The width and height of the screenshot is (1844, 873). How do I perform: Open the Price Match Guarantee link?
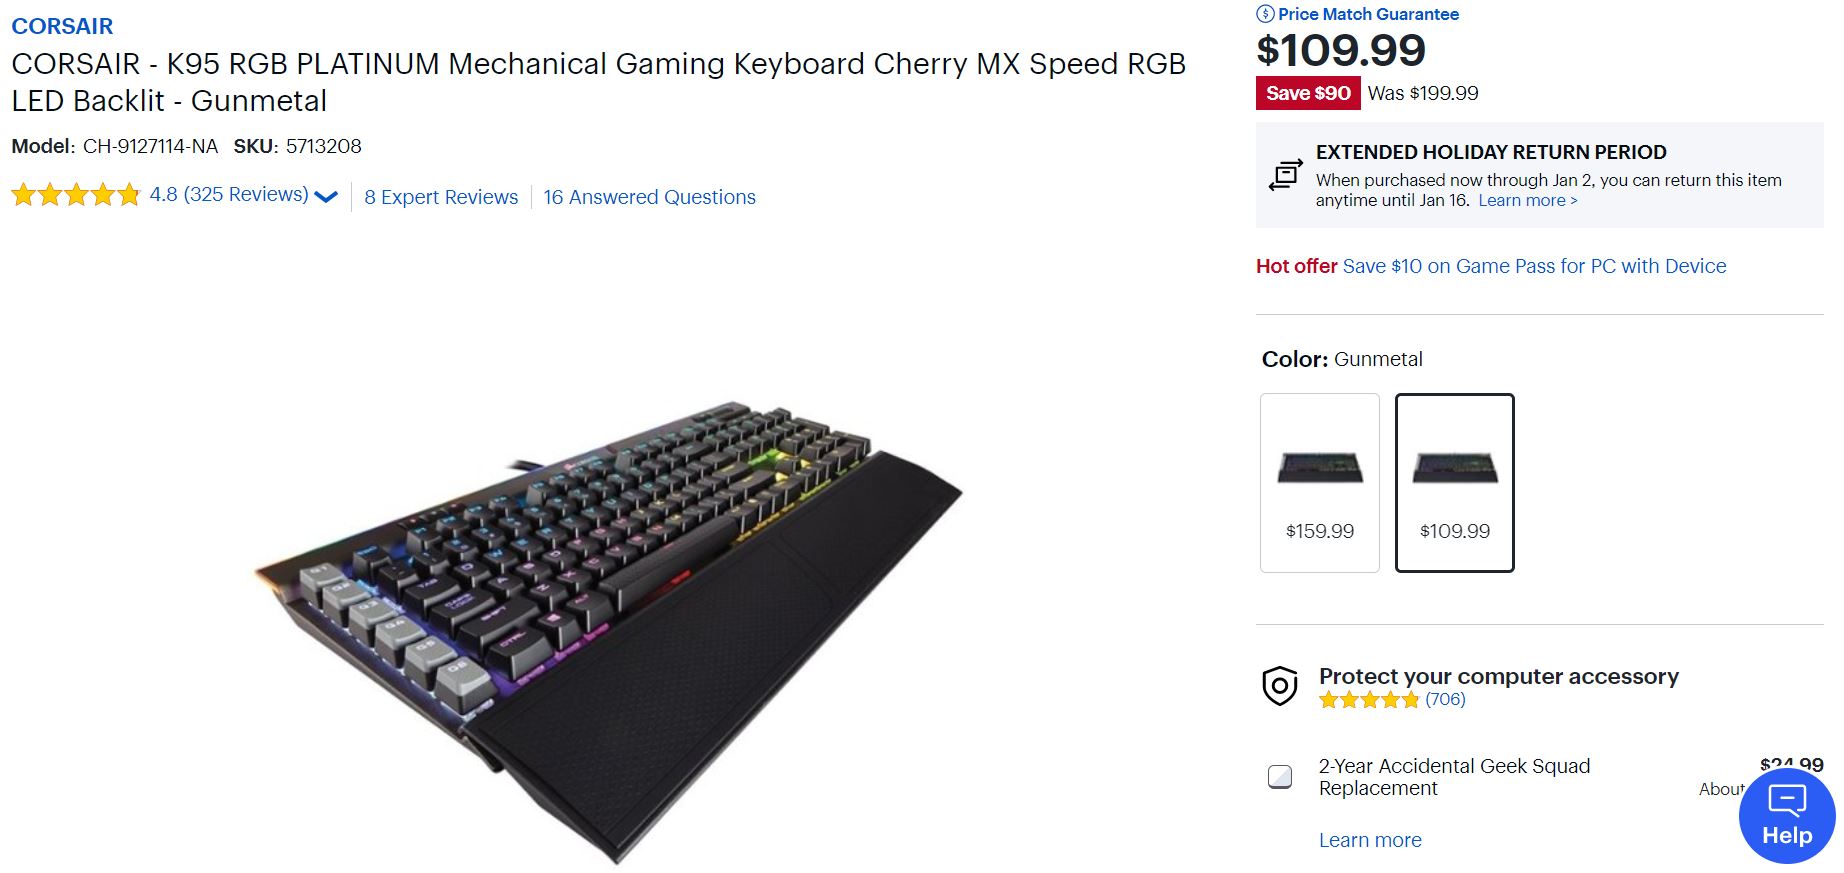[x=1368, y=14]
